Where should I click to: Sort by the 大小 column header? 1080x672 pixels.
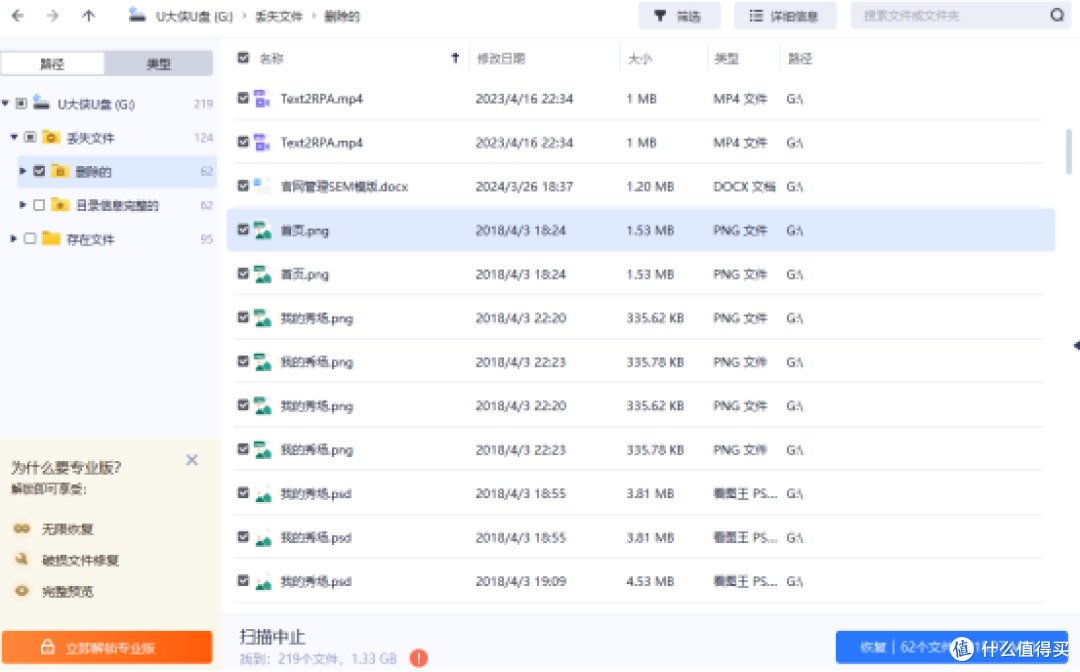(640, 59)
